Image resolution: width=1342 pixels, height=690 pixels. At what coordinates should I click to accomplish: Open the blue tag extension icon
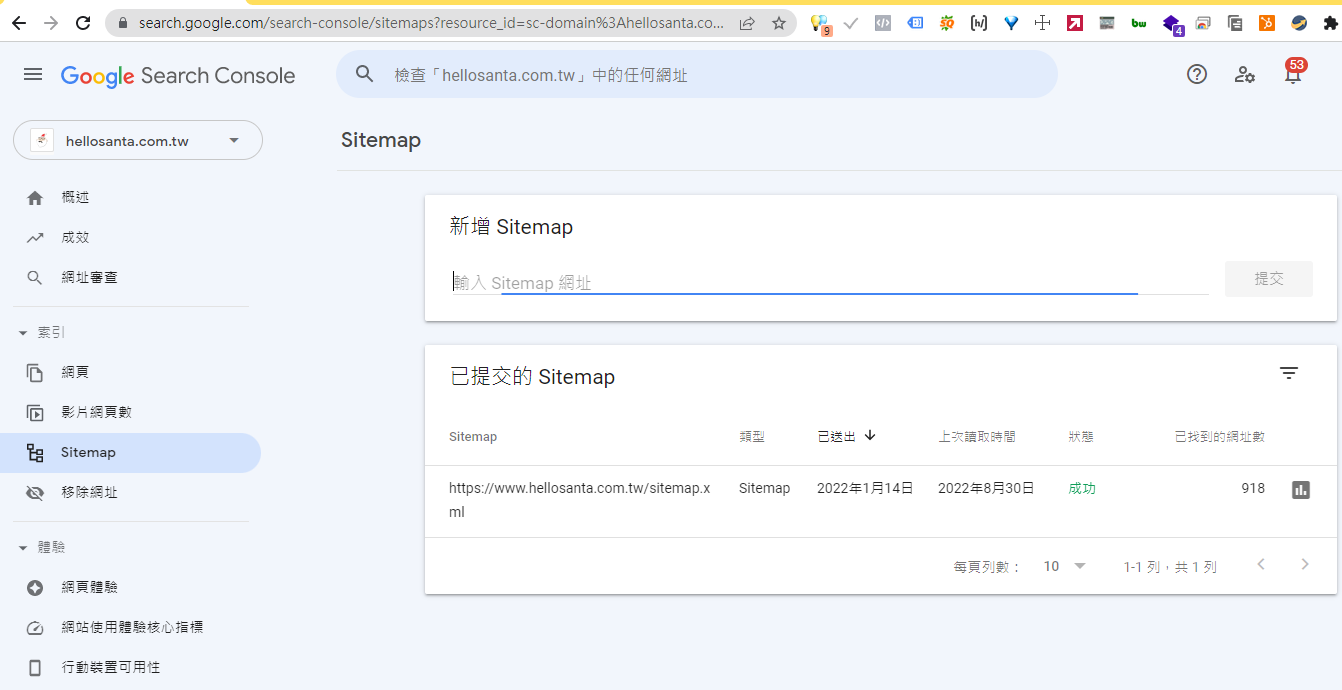tap(915, 23)
